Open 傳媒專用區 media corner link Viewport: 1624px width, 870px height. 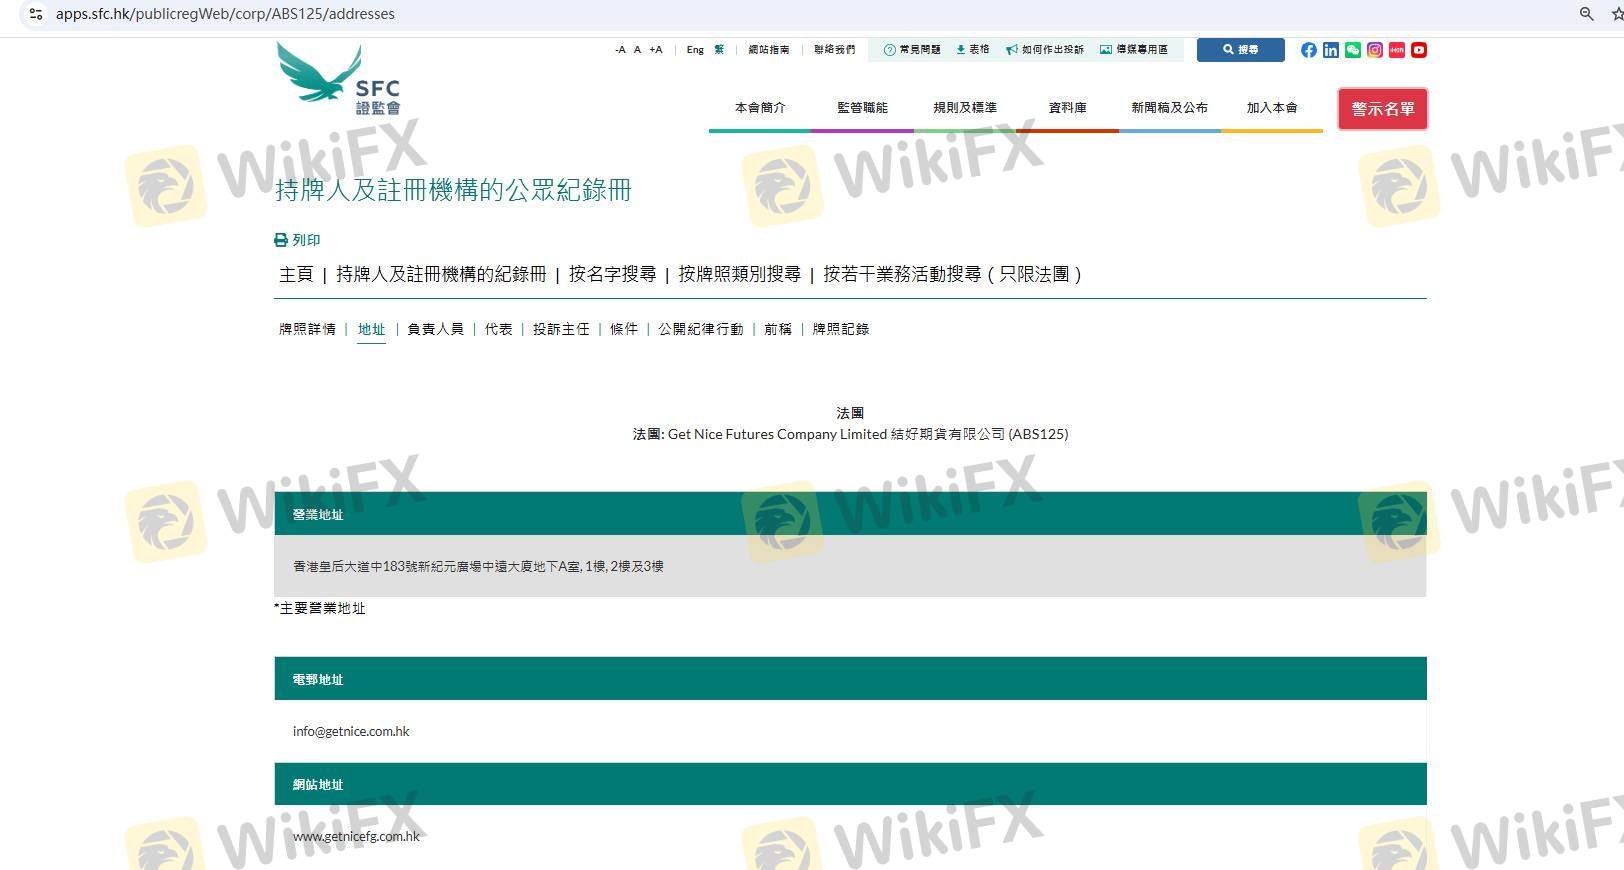pos(1134,50)
